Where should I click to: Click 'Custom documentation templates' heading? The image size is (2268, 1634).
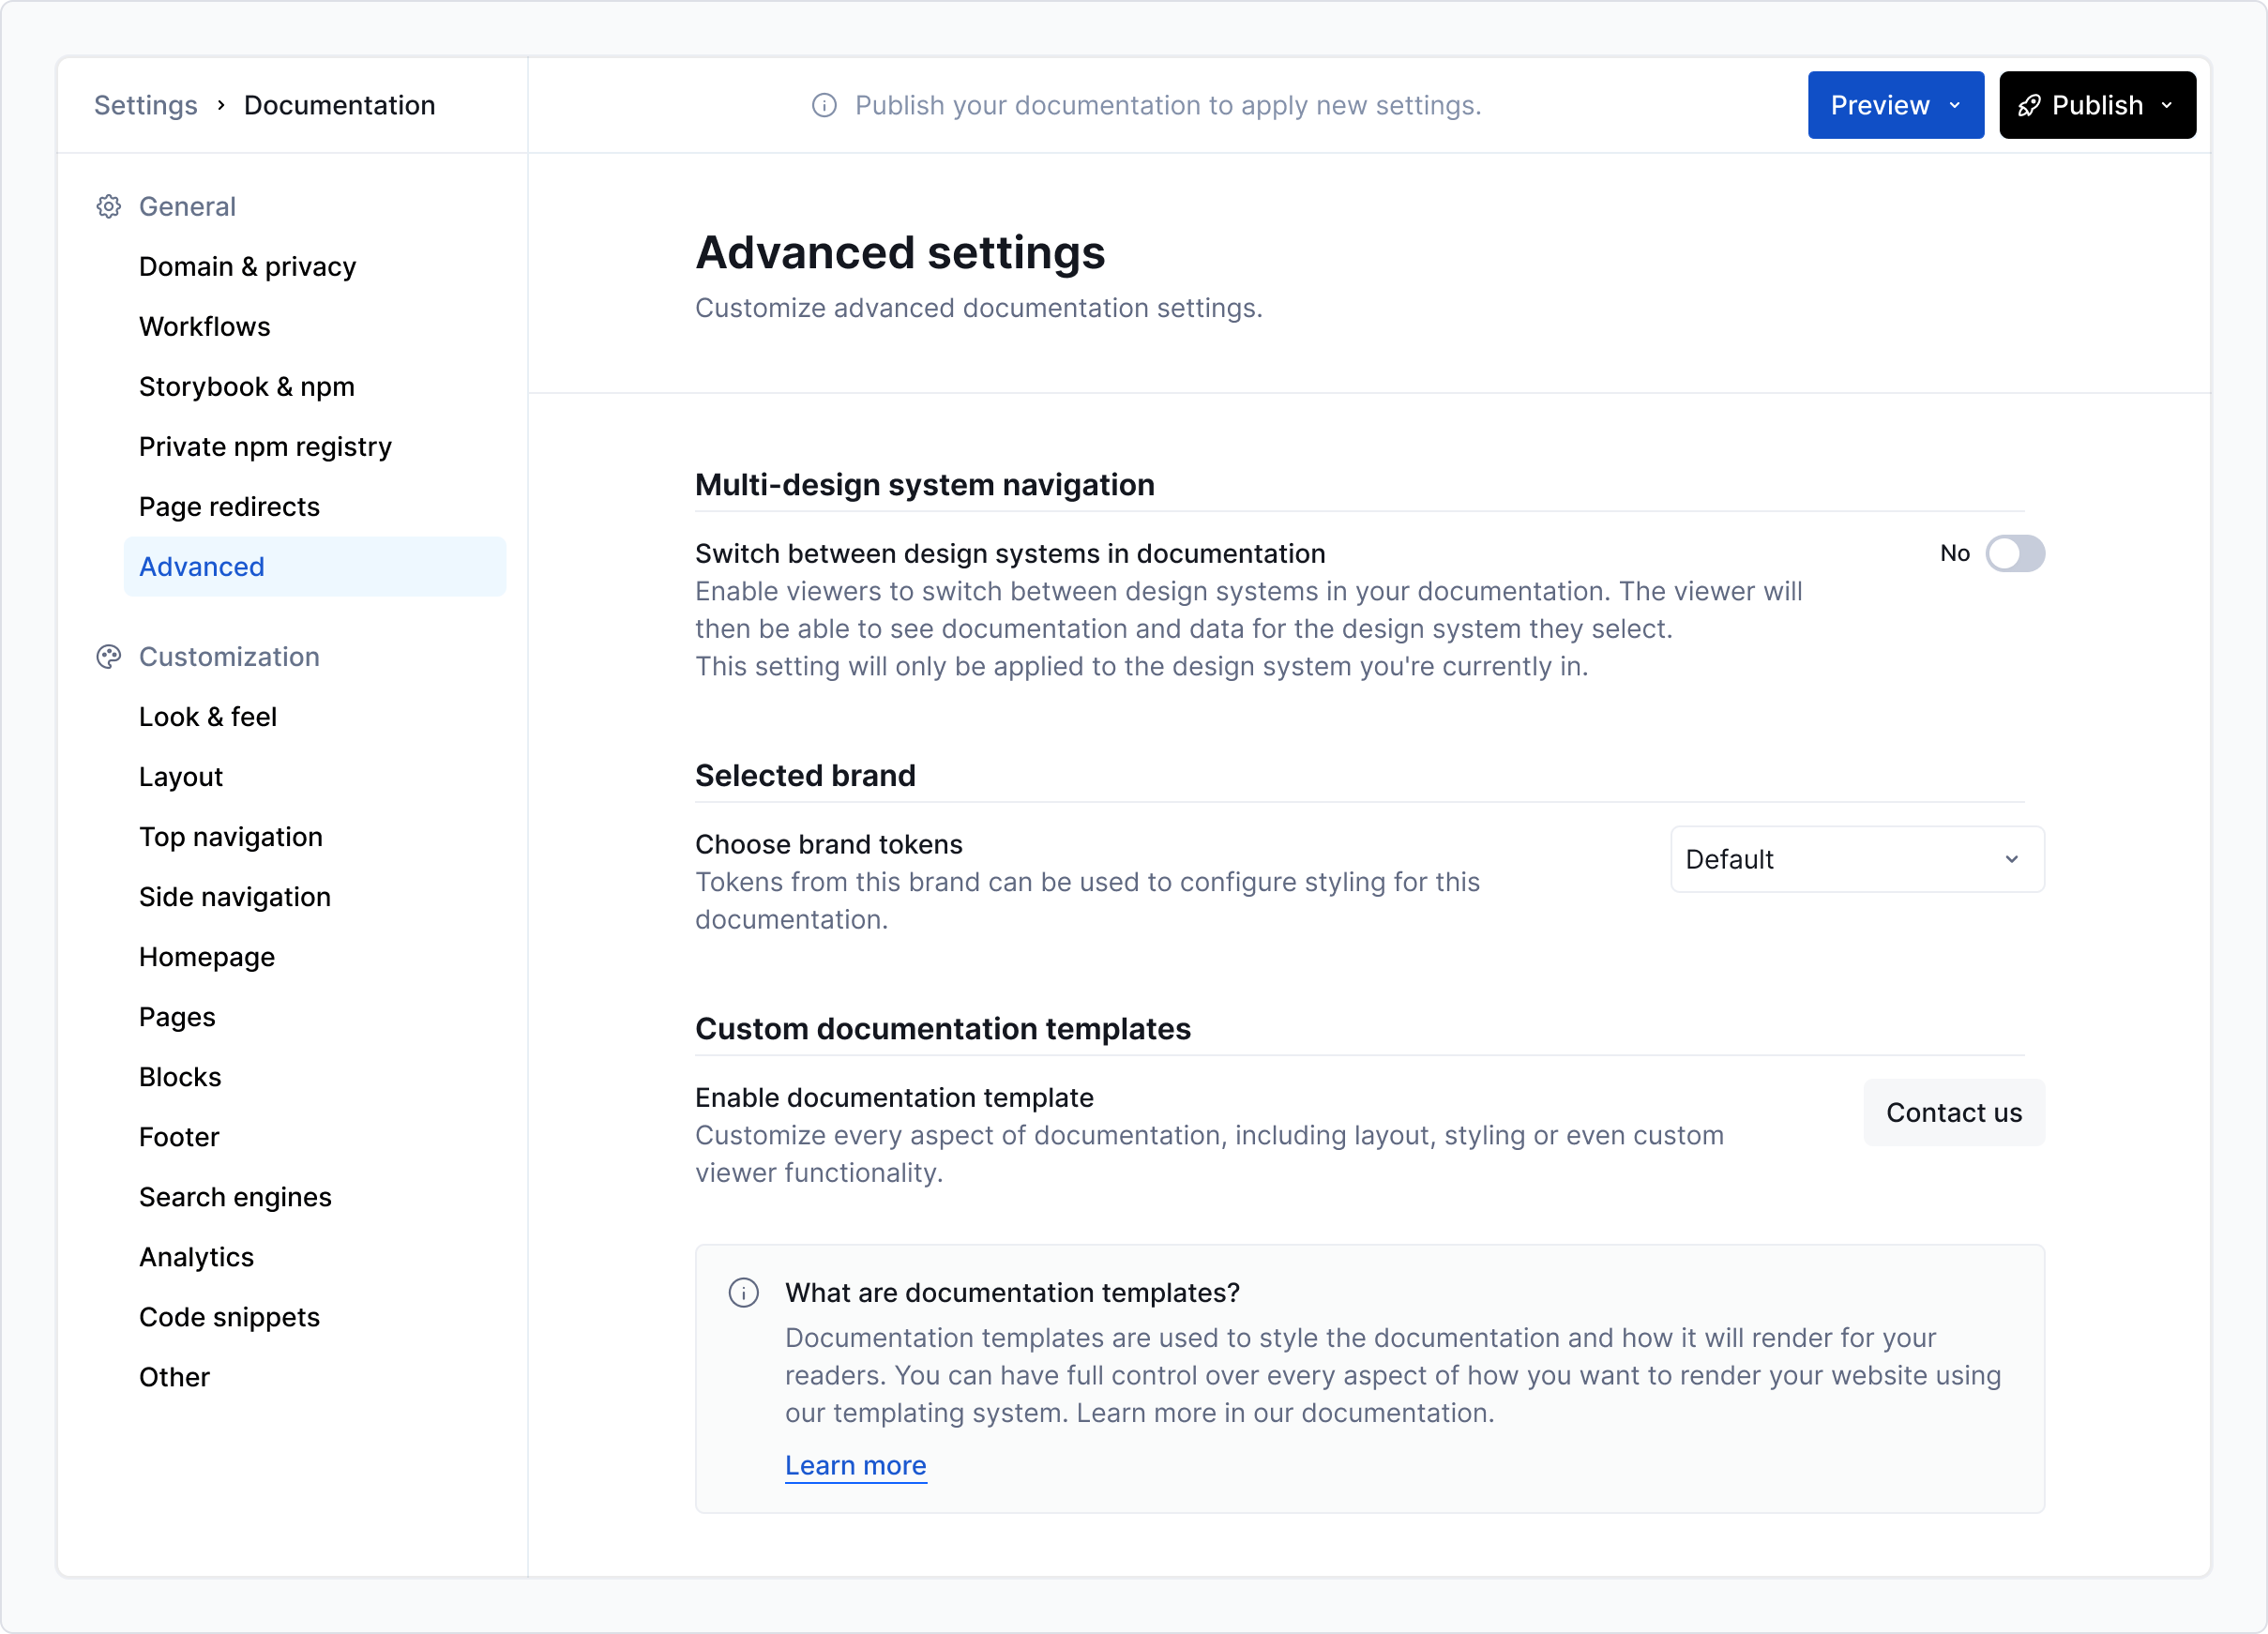942,1029
